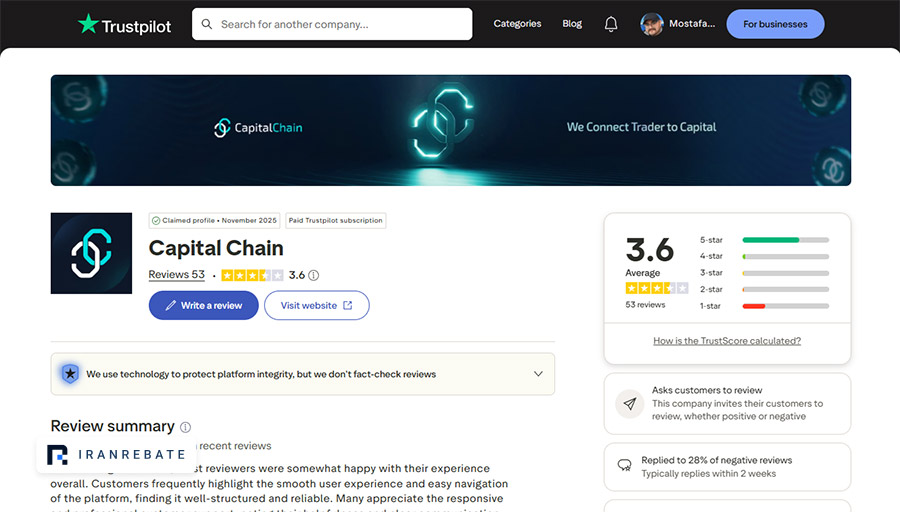
Task: Click the reply speech bubble icon
Action: [624, 465]
